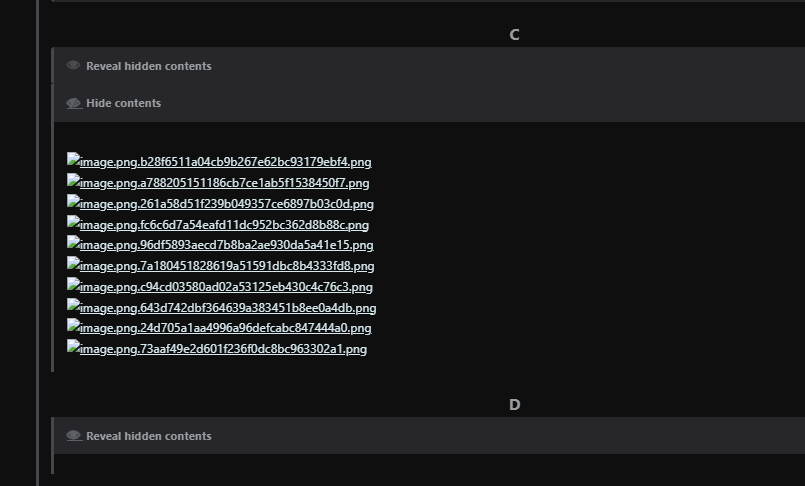Click the eye icon in section D's Reveal bar
The height and width of the screenshot is (486, 805).
(74, 436)
